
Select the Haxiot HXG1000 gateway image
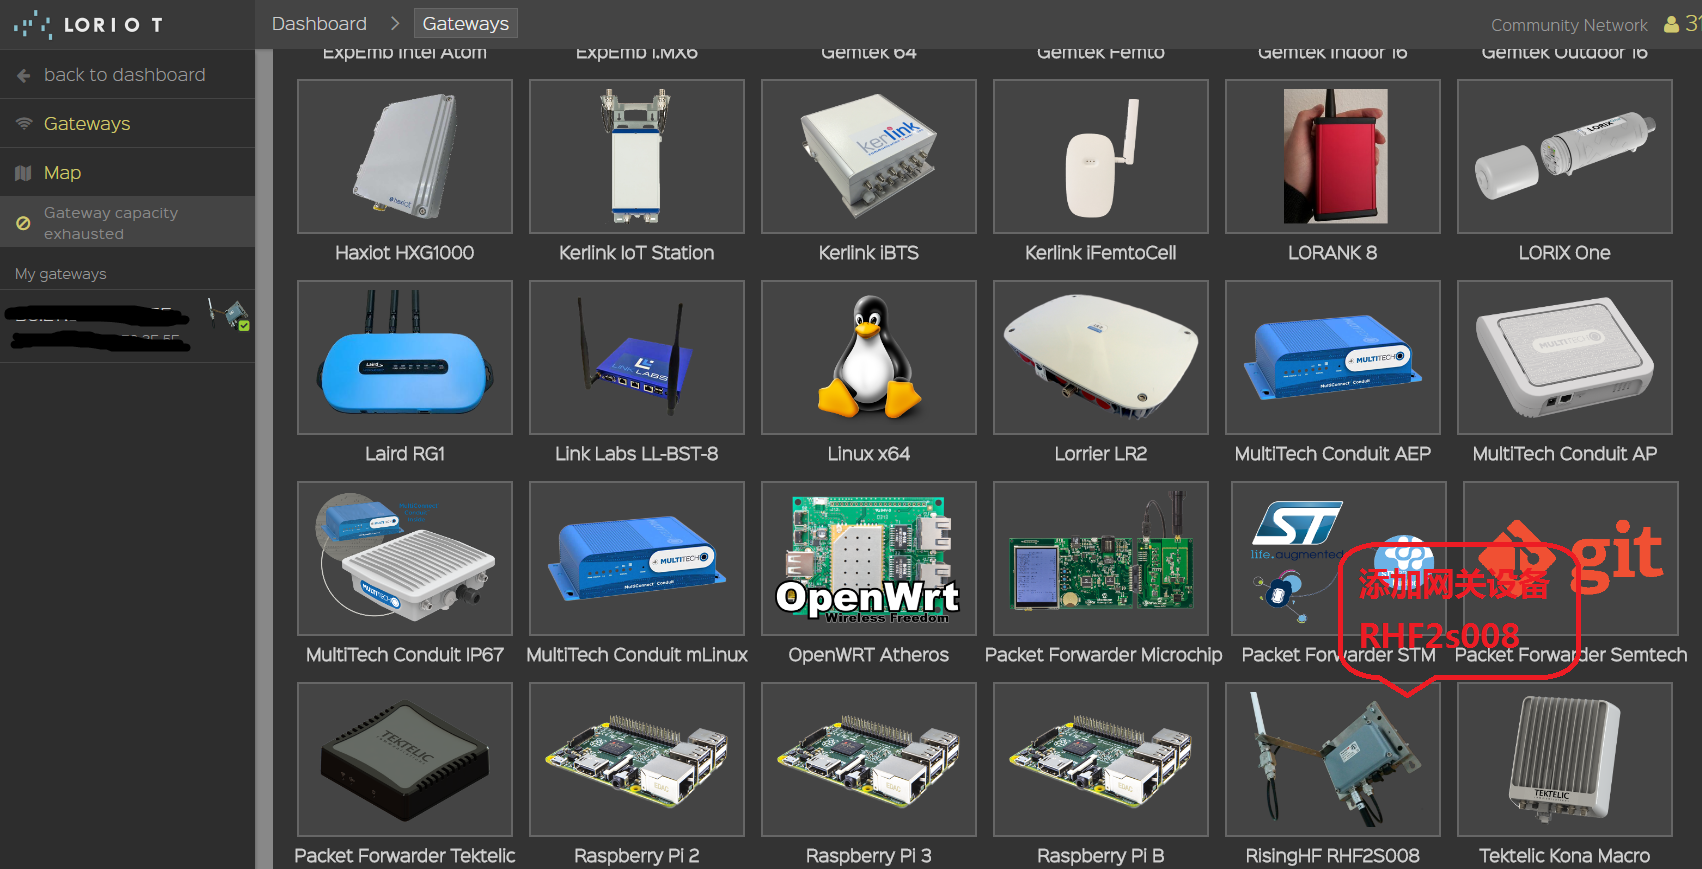click(405, 157)
